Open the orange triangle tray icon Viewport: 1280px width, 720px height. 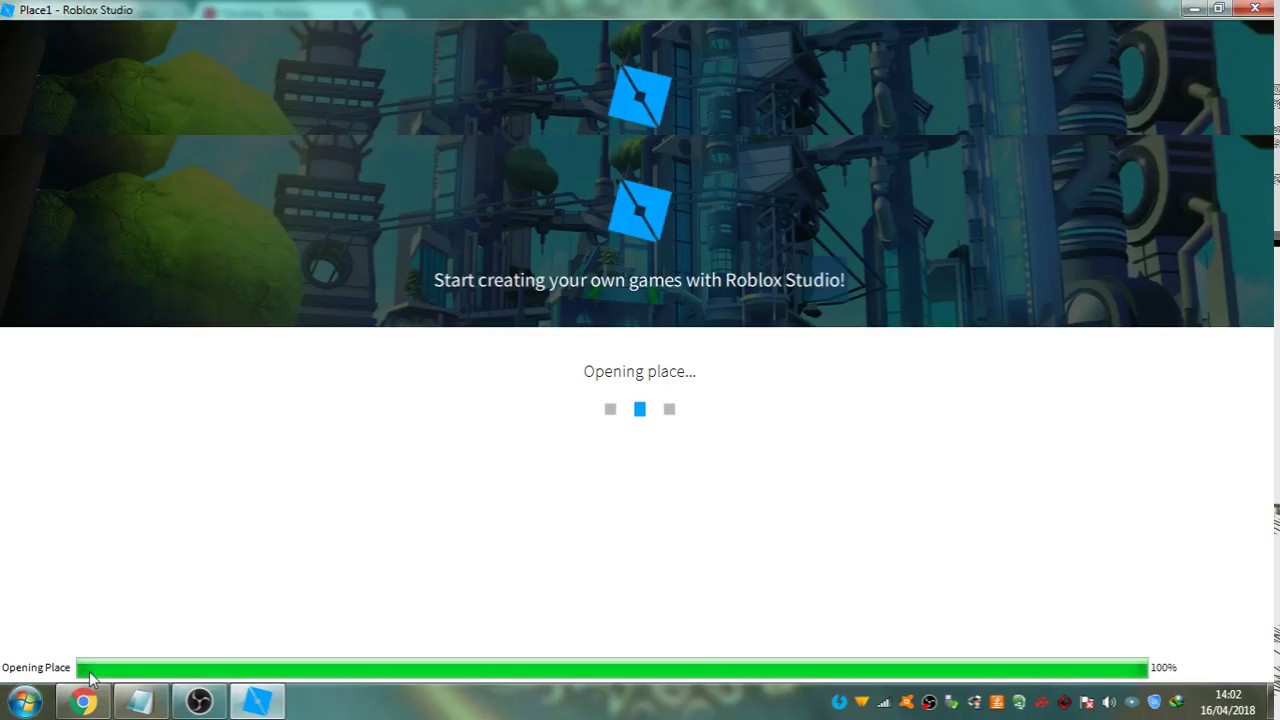pos(861,701)
